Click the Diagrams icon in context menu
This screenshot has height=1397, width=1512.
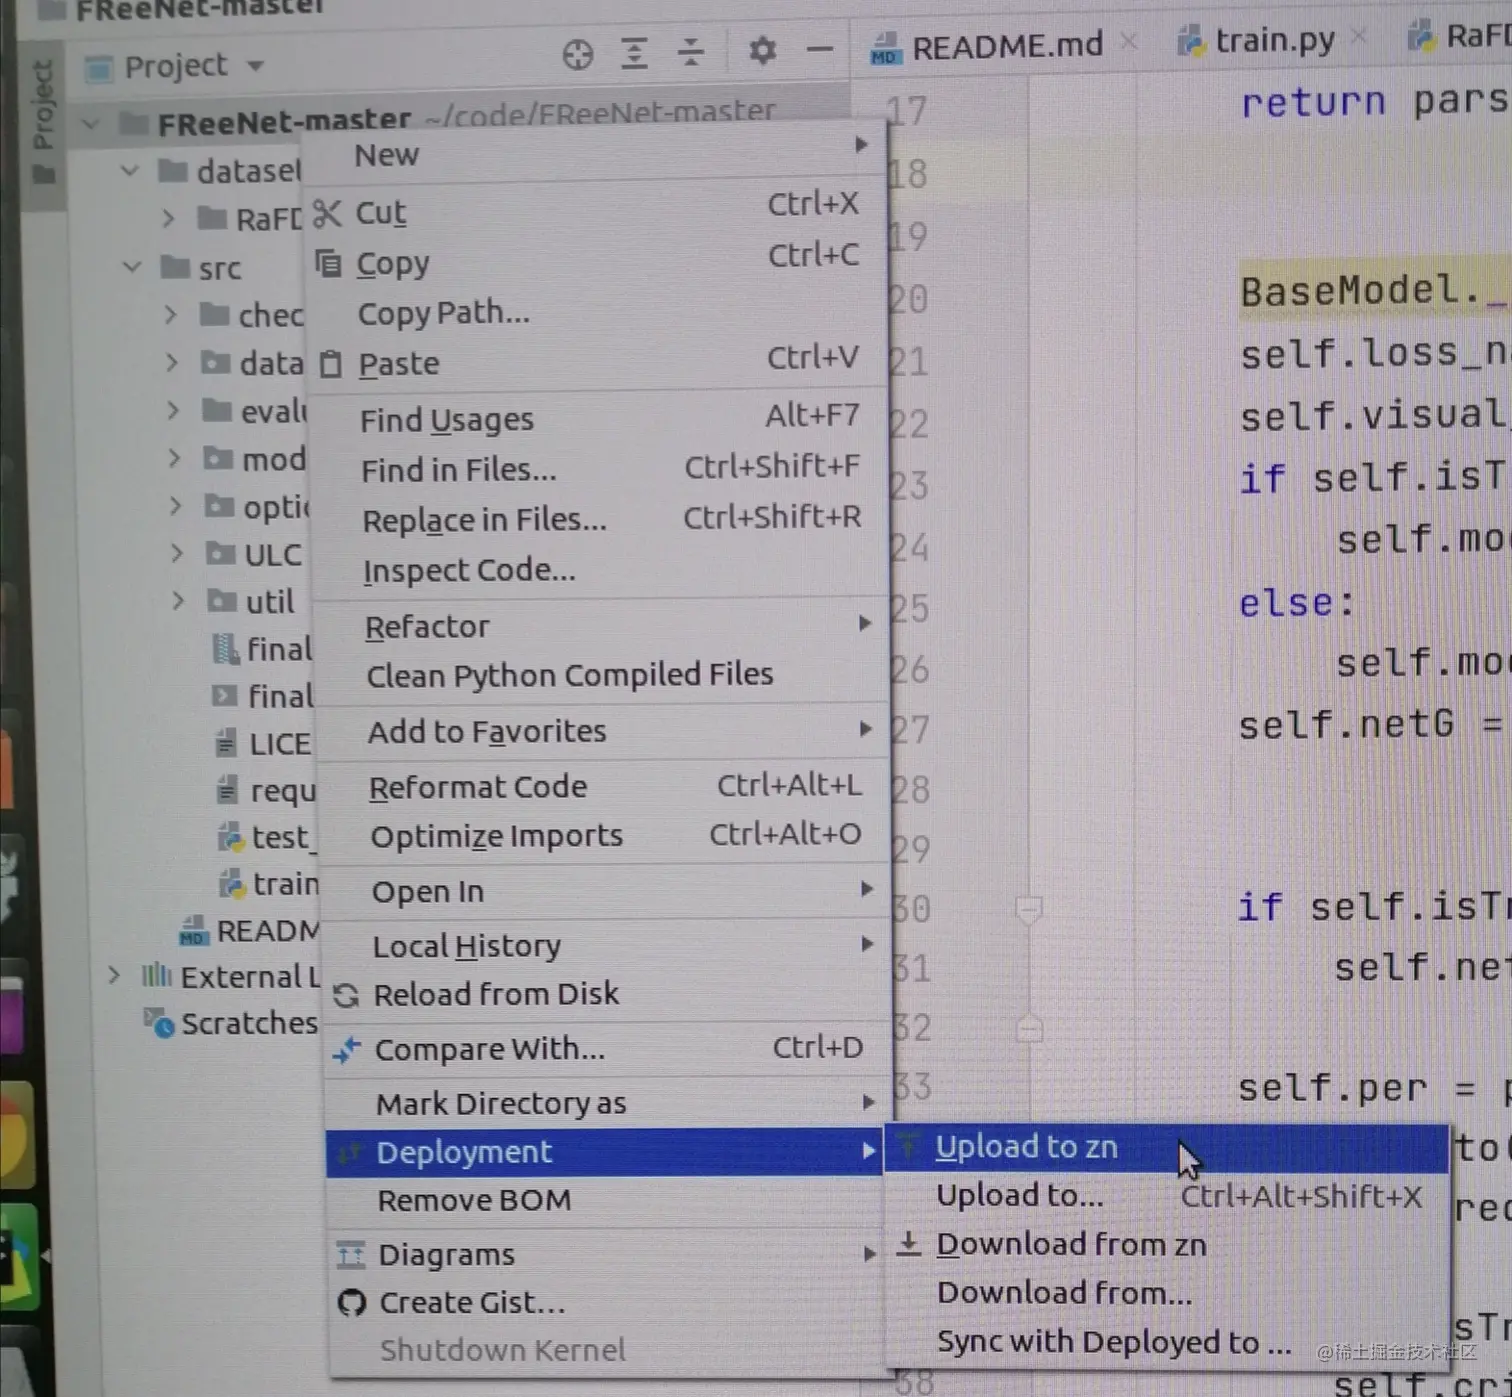pos(351,1254)
